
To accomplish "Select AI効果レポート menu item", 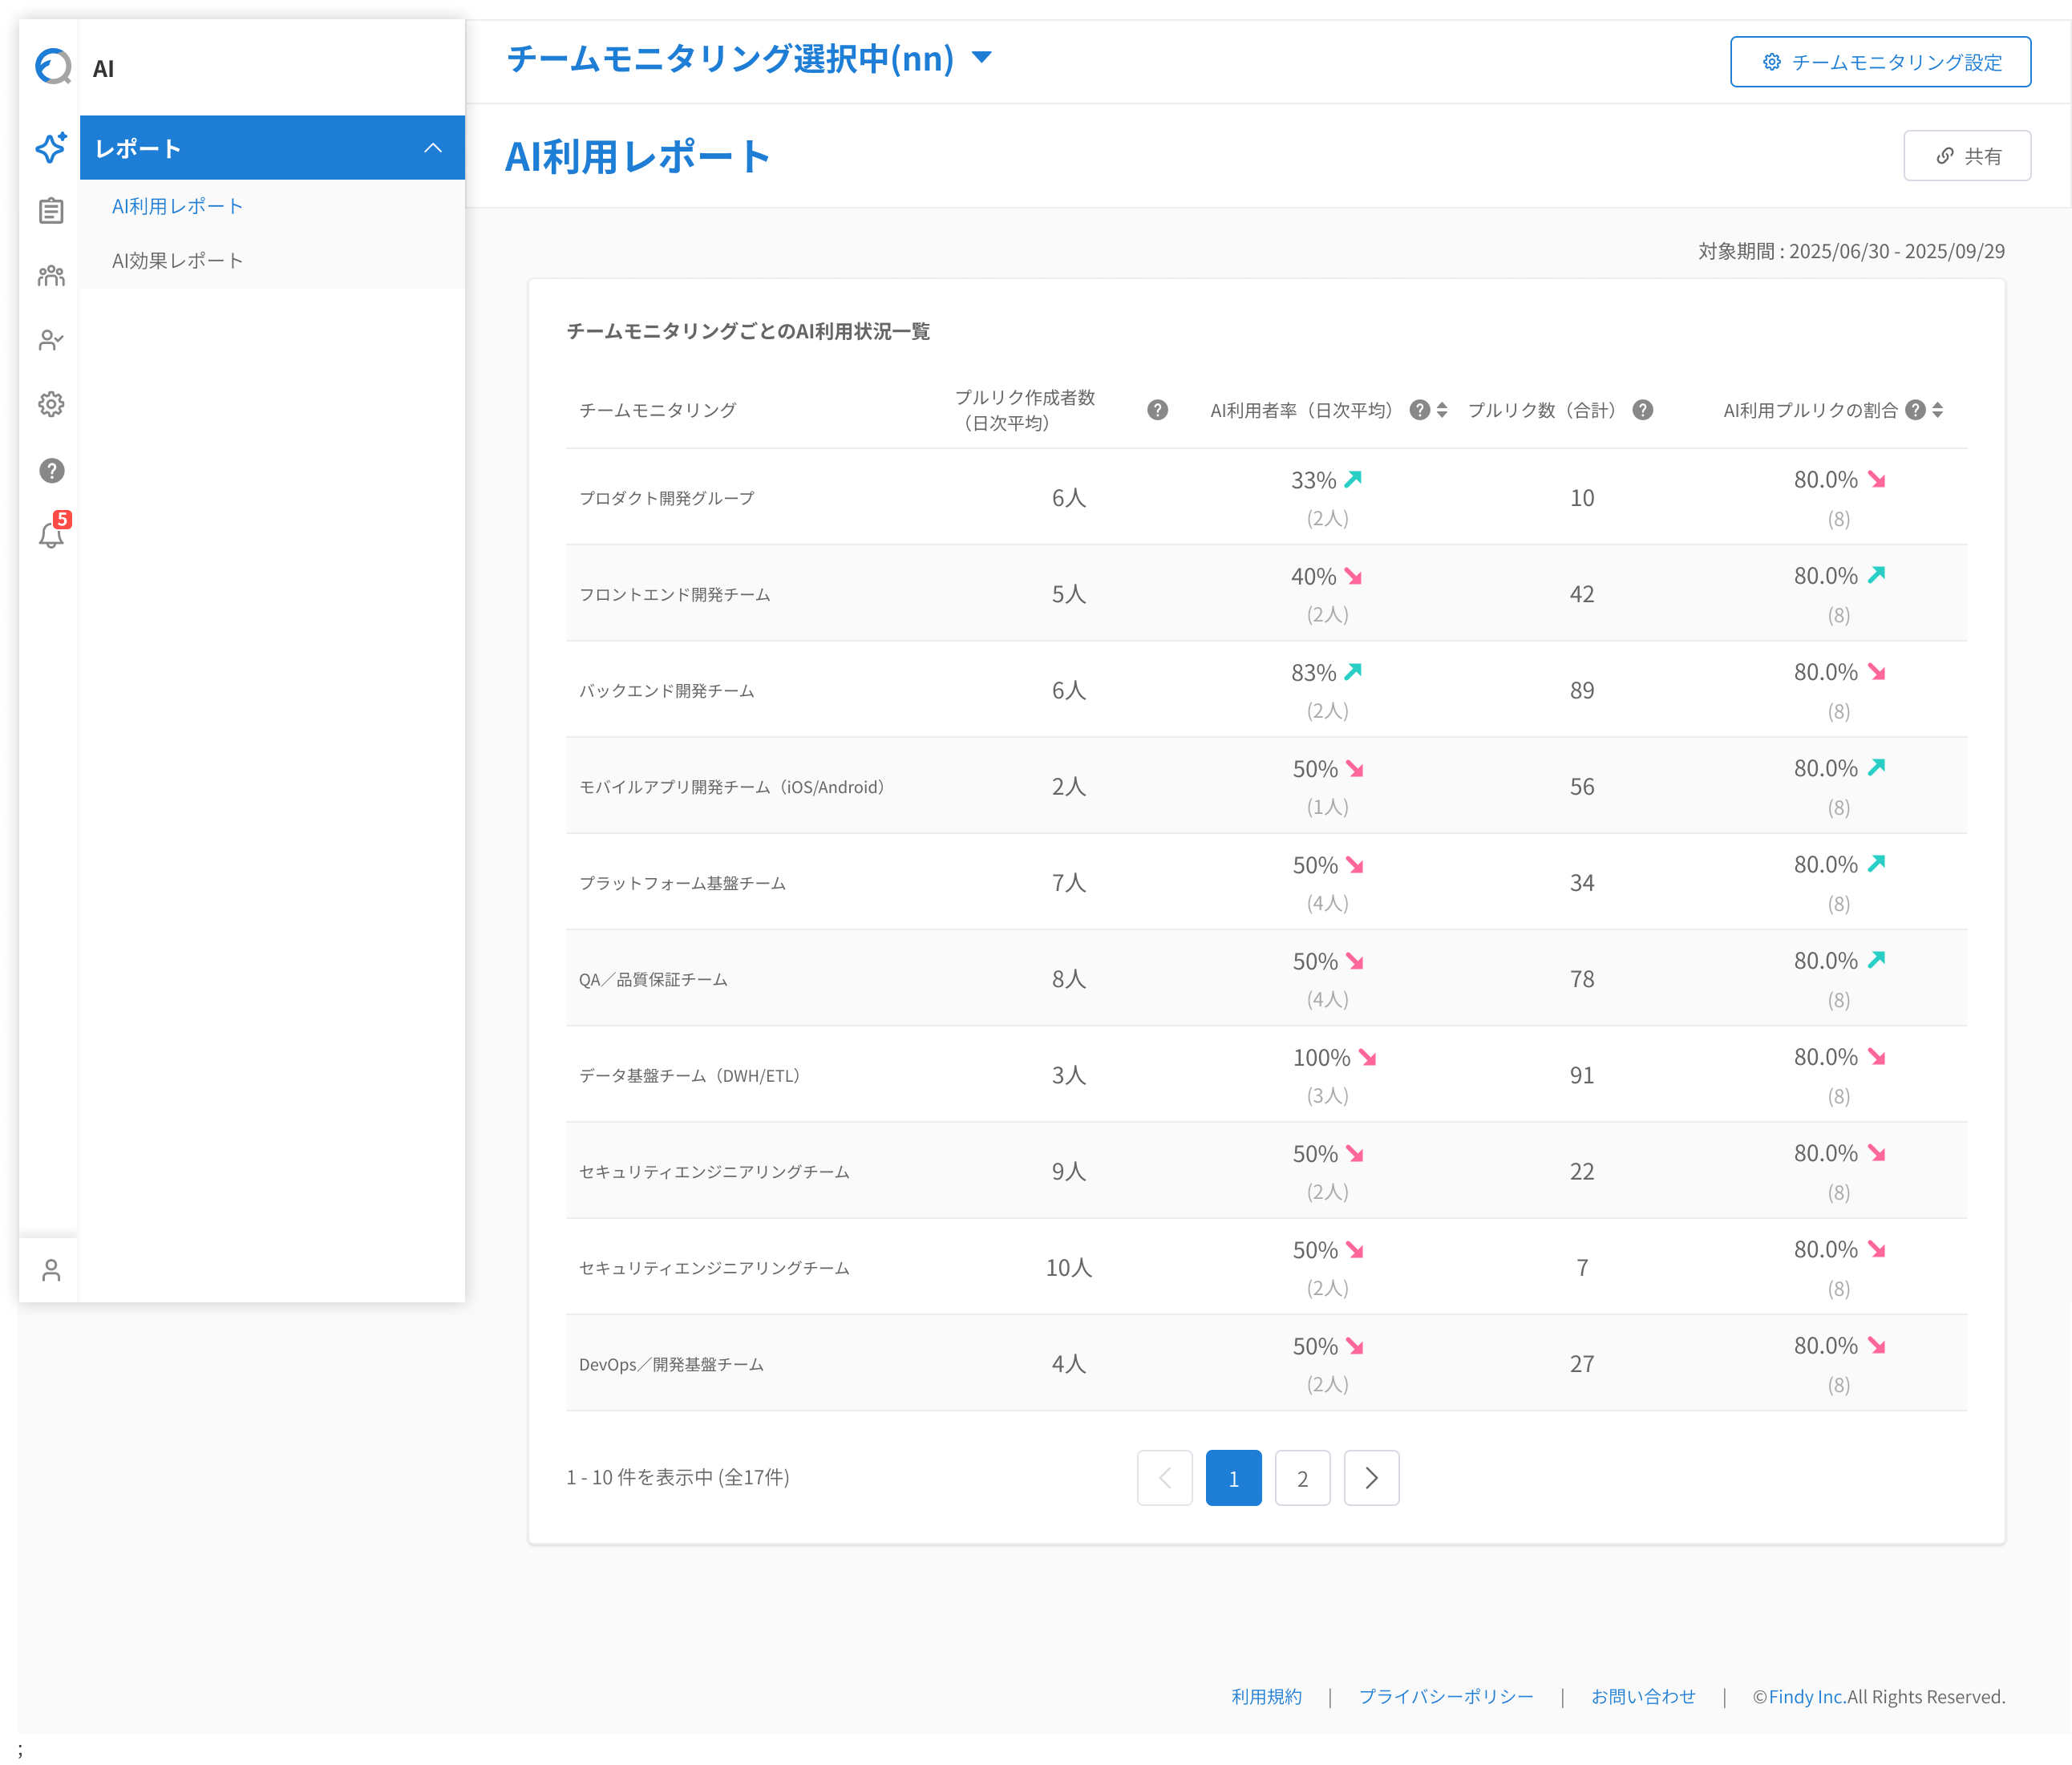I will point(177,260).
